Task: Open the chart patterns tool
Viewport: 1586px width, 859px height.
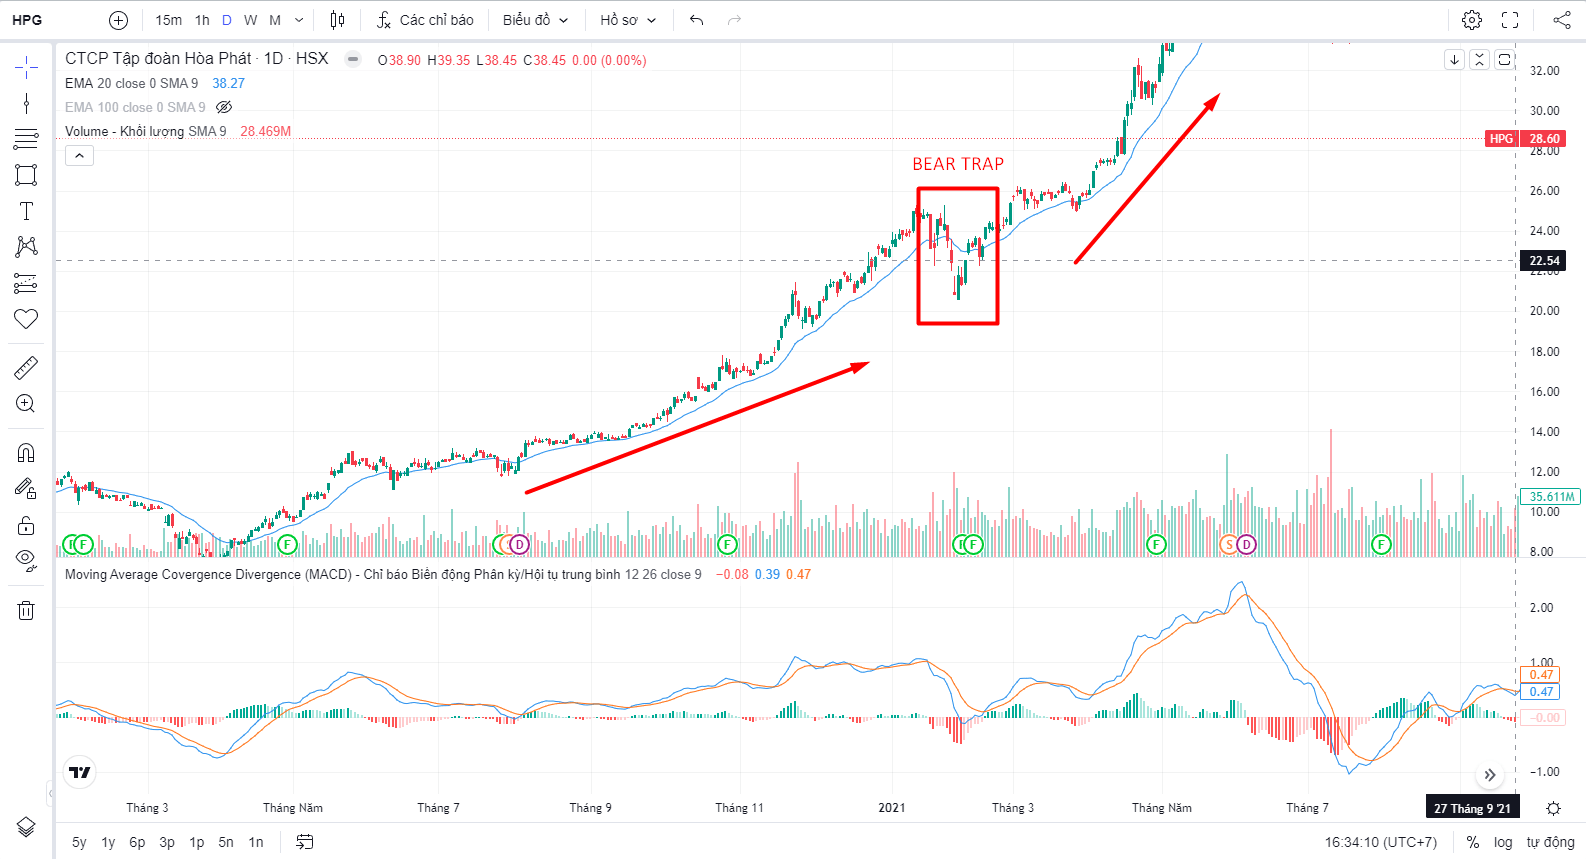Action: tap(26, 247)
